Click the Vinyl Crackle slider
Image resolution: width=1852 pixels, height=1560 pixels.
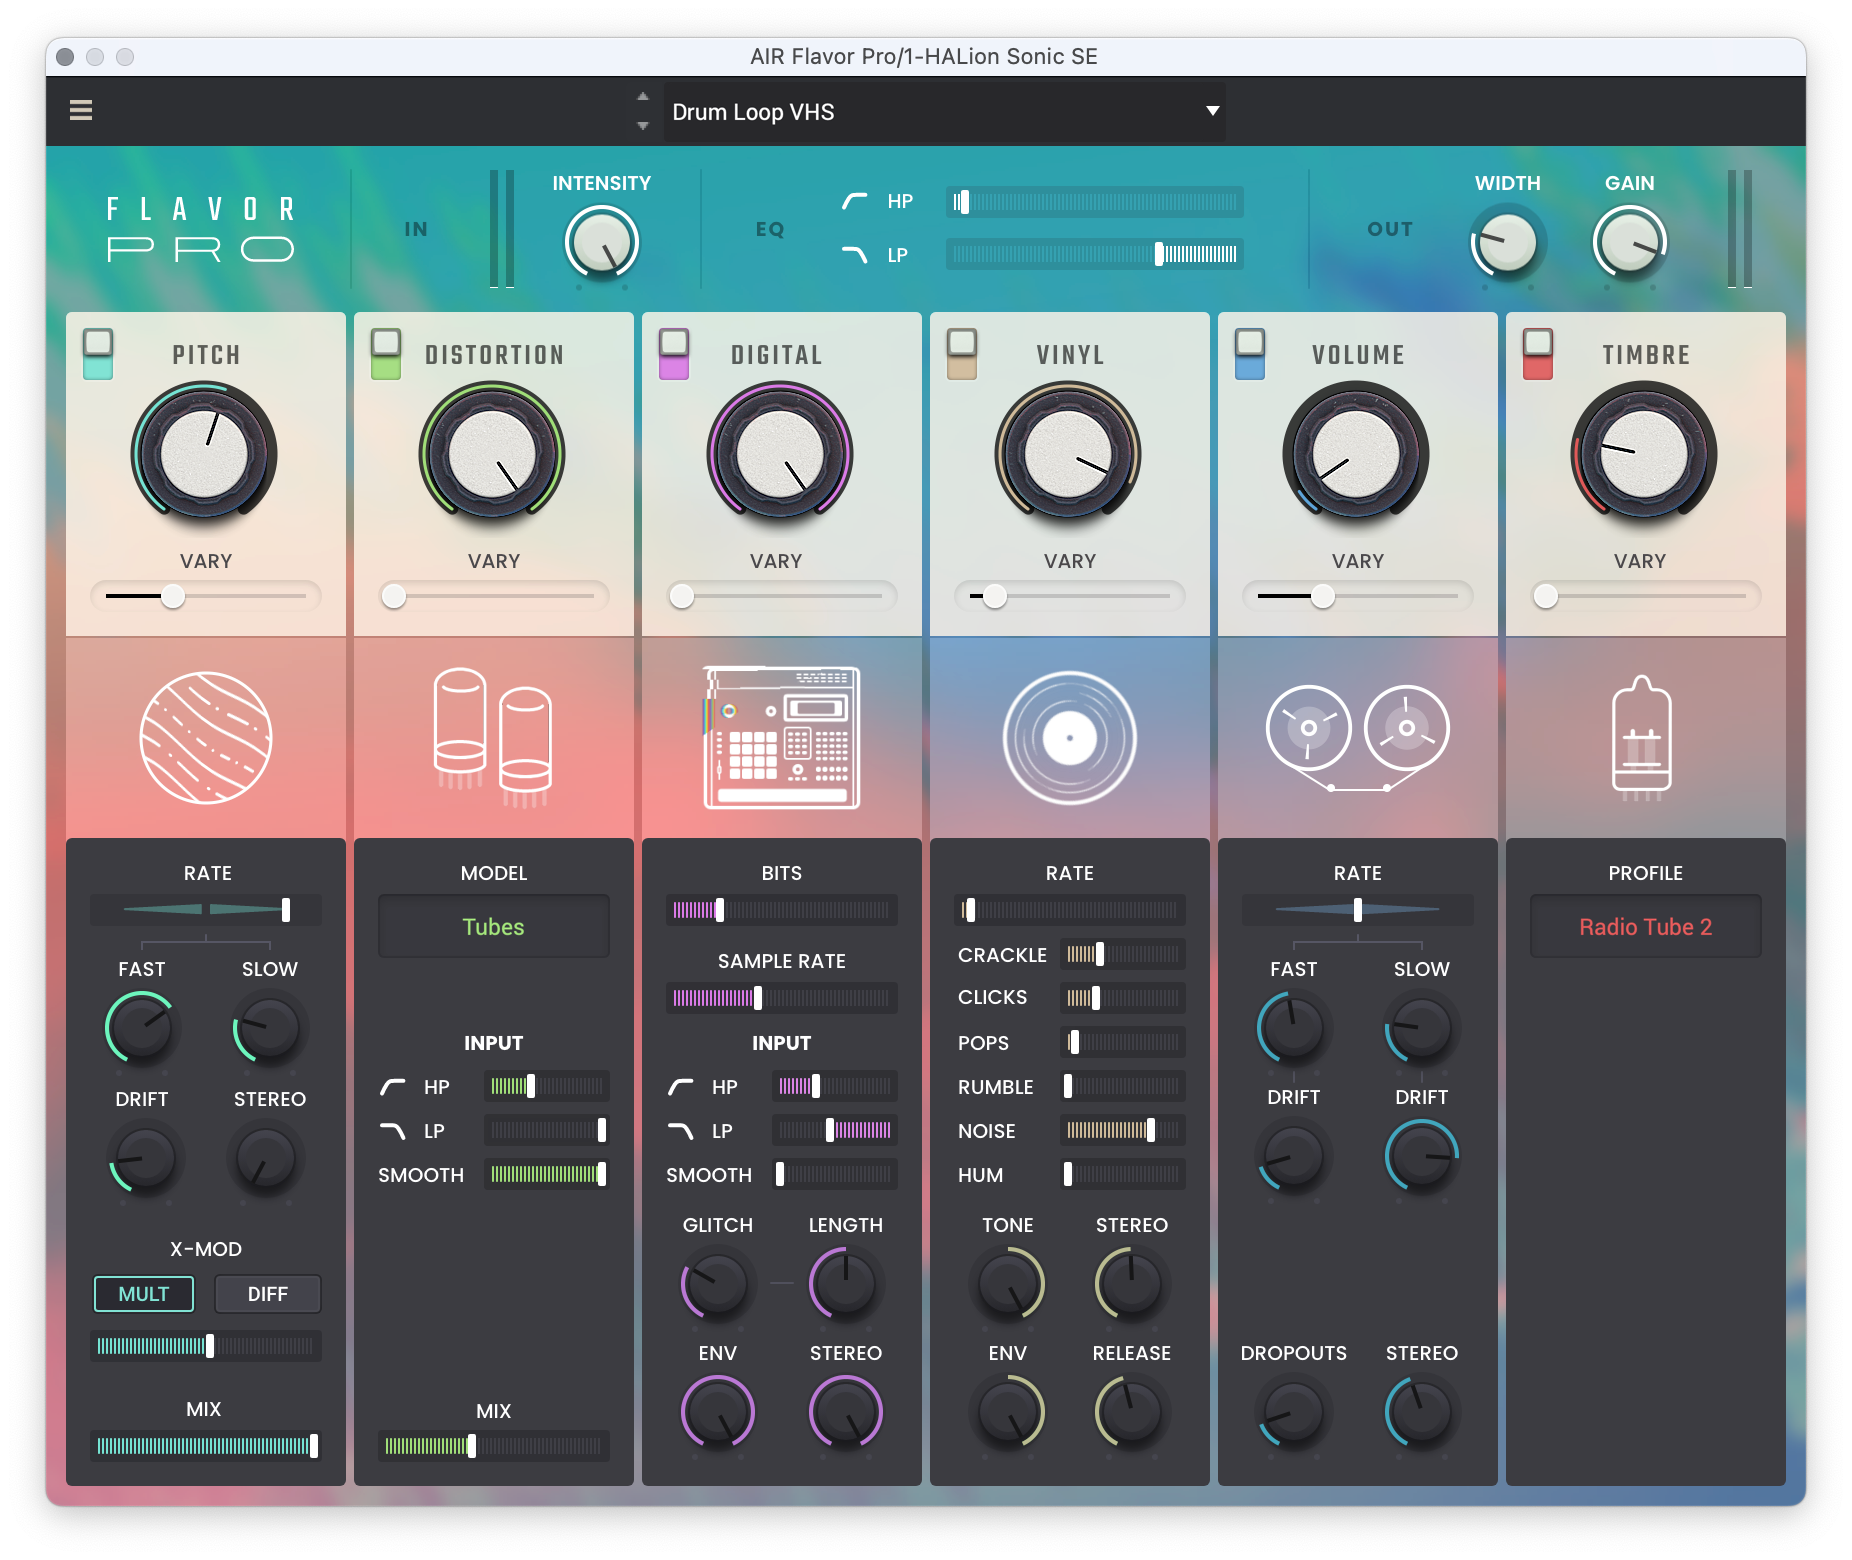coord(1123,954)
